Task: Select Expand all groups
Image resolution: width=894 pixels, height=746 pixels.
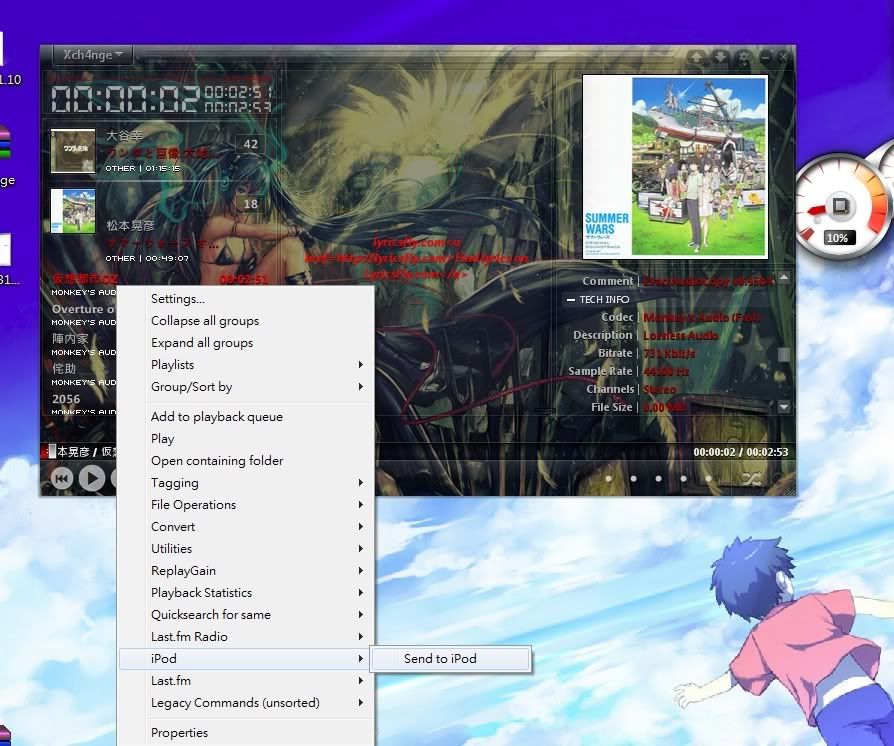Action: (x=246, y=343)
